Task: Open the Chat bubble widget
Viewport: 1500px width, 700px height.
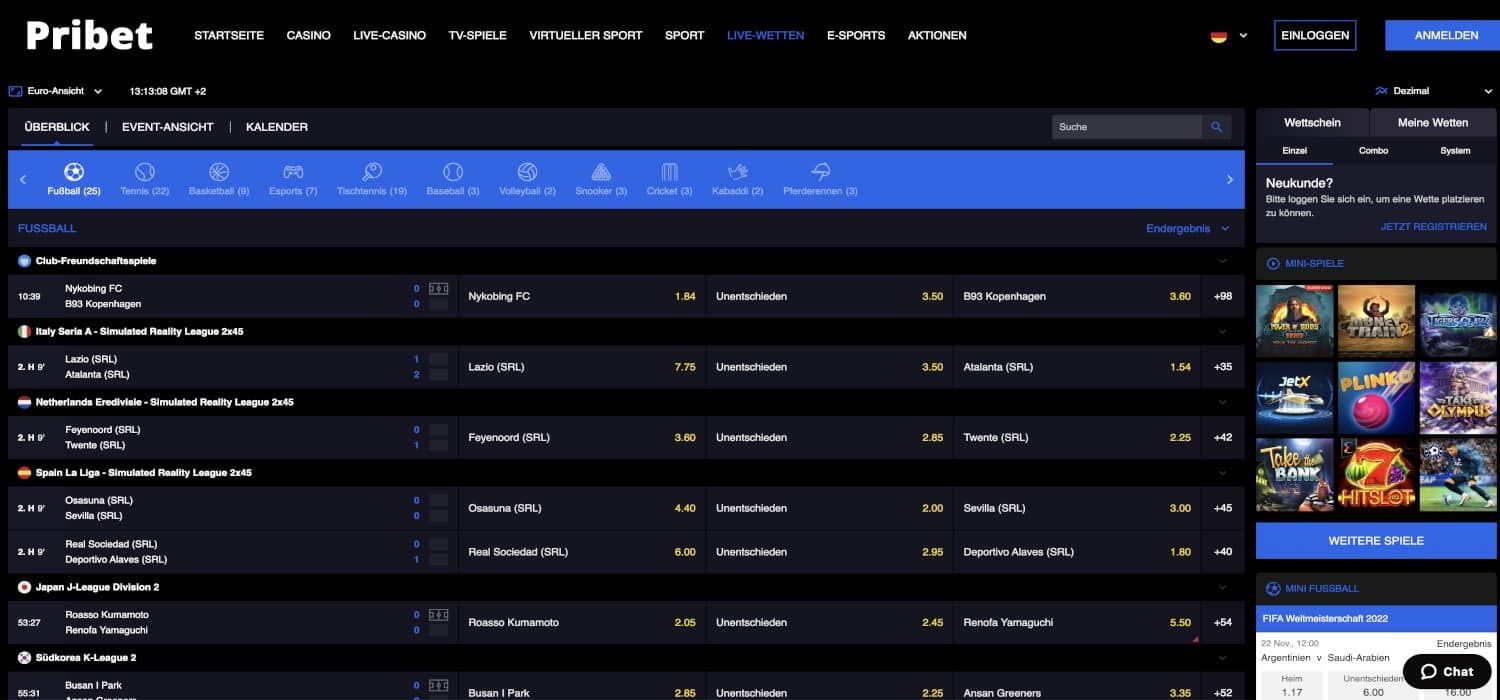Action: 1446,671
